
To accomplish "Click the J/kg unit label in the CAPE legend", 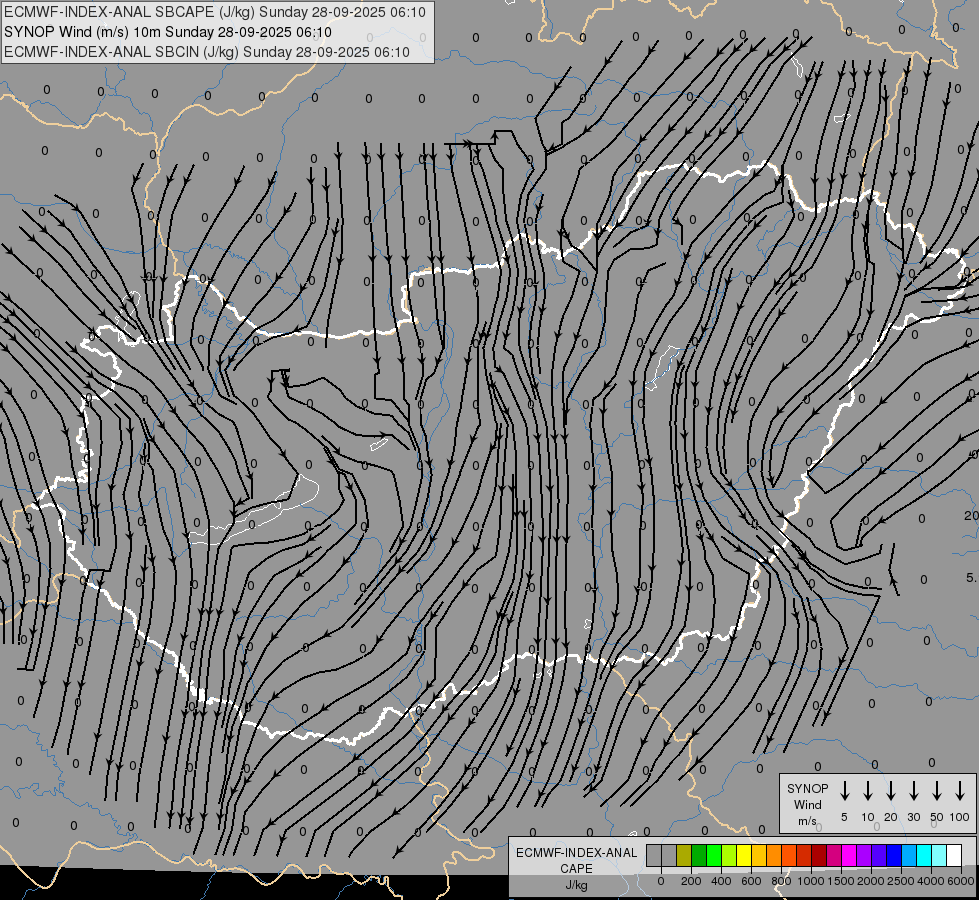I will [x=576, y=885].
